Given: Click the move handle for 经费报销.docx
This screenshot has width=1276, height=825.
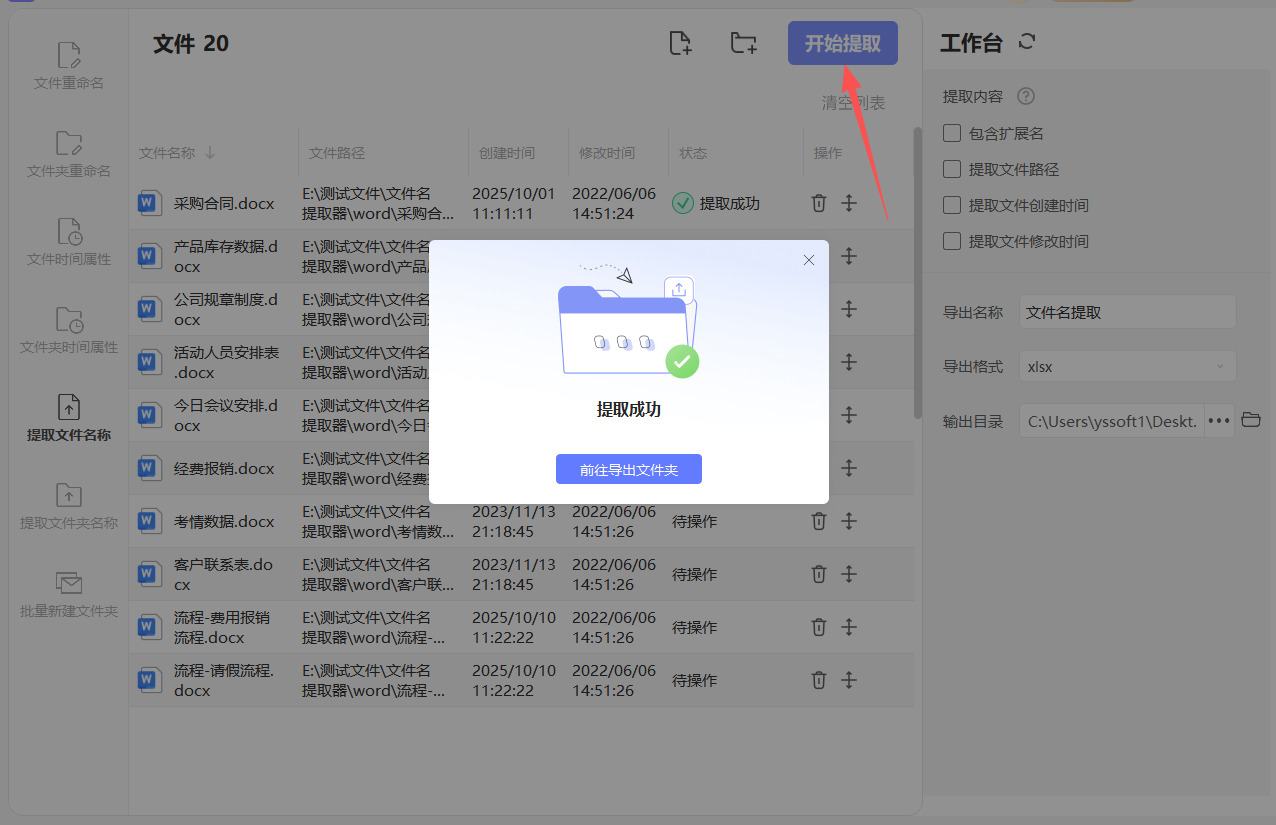Looking at the screenshot, I should coord(849,468).
